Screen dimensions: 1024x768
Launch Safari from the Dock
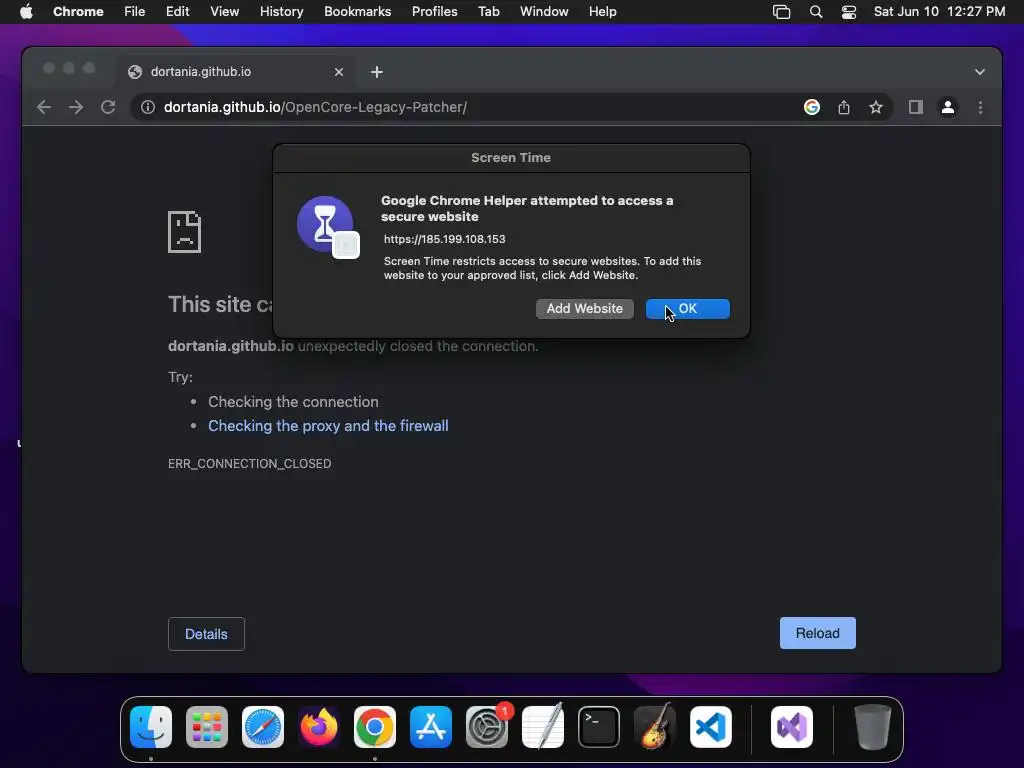point(263,727)
